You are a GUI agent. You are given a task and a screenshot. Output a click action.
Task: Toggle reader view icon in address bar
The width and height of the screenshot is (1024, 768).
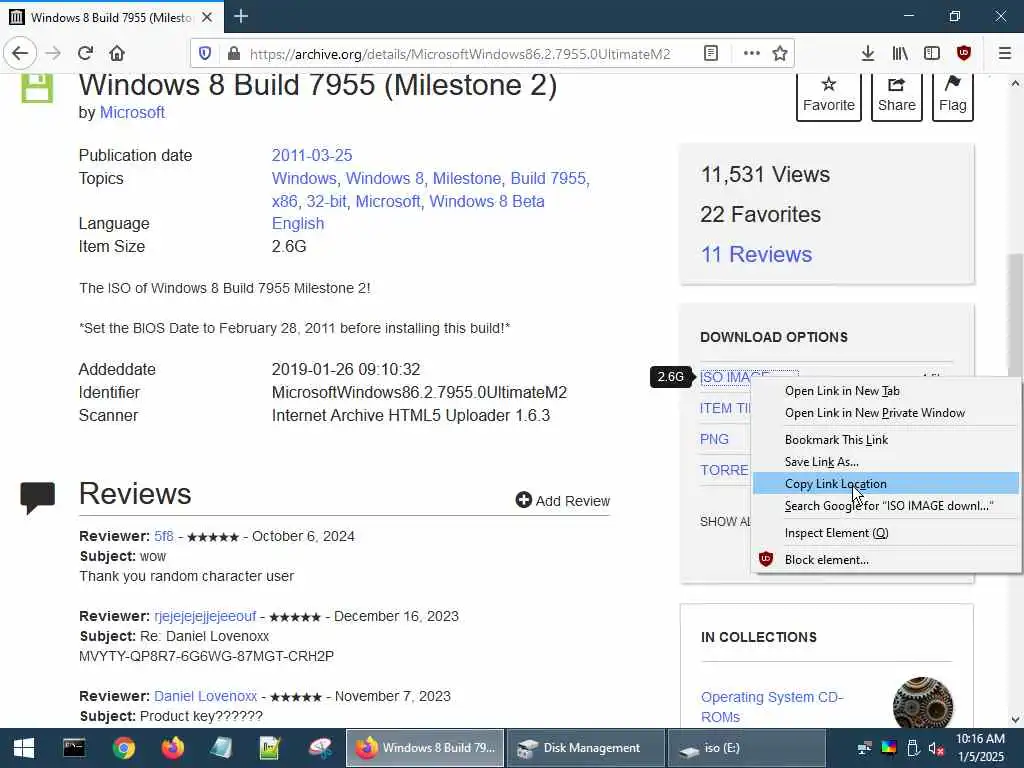click(711, 53)
